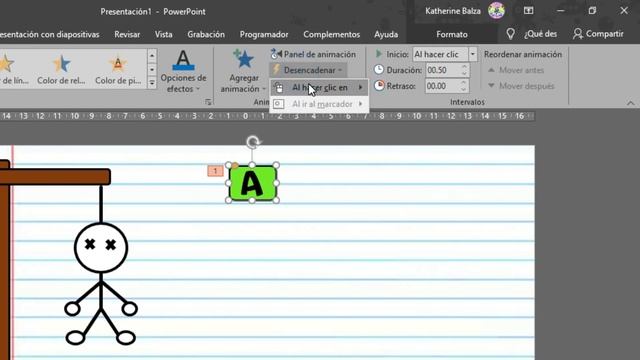The width and height of the screenshot is (640, 360).
Task: Restore down the PowerPoint window
Action: (x=592, y=11)
